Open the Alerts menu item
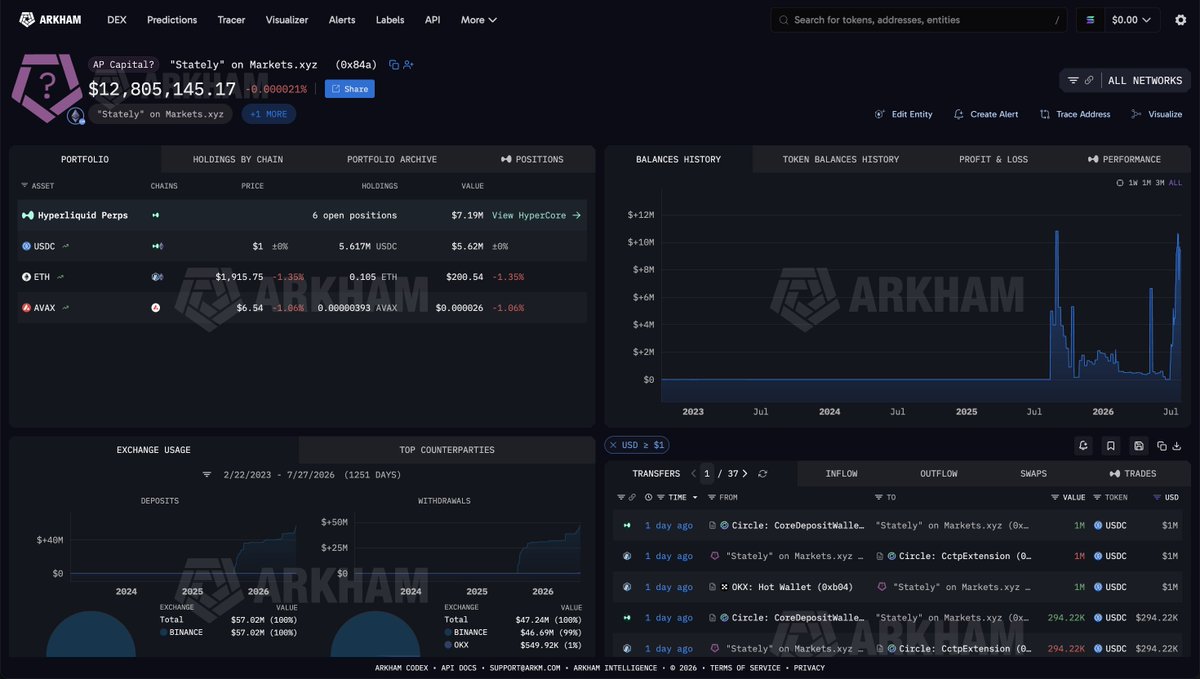 342,20
